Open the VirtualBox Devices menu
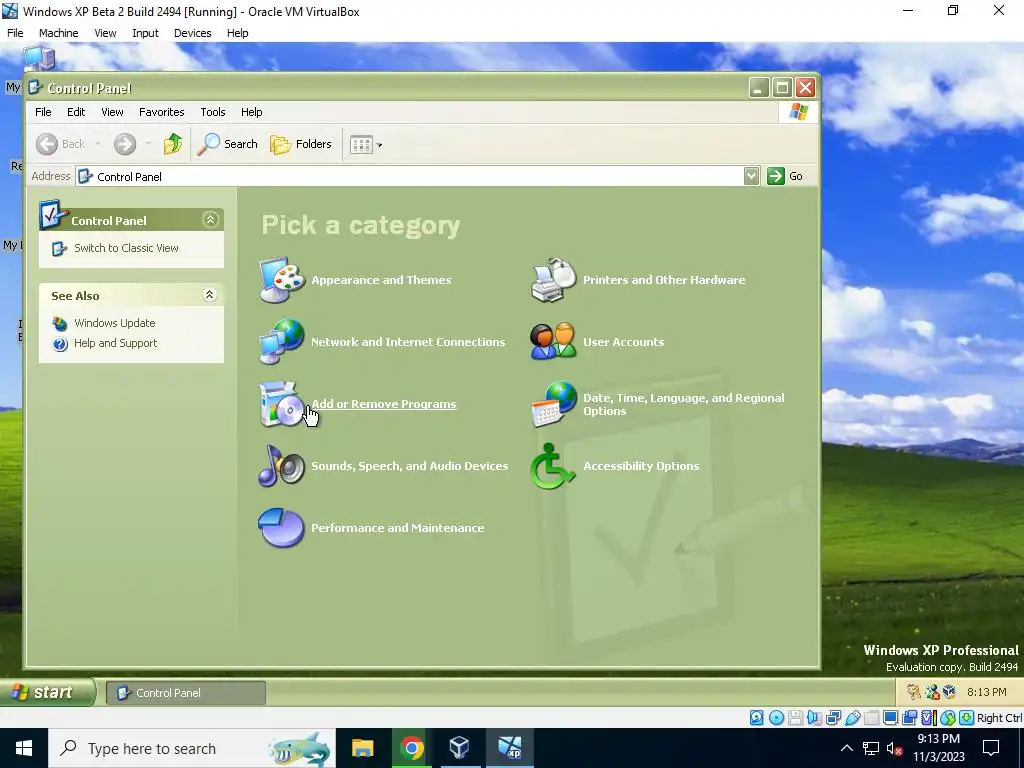Image resolution: width=1024 pixels, height=768 pixels. click(x=192, y=33)
